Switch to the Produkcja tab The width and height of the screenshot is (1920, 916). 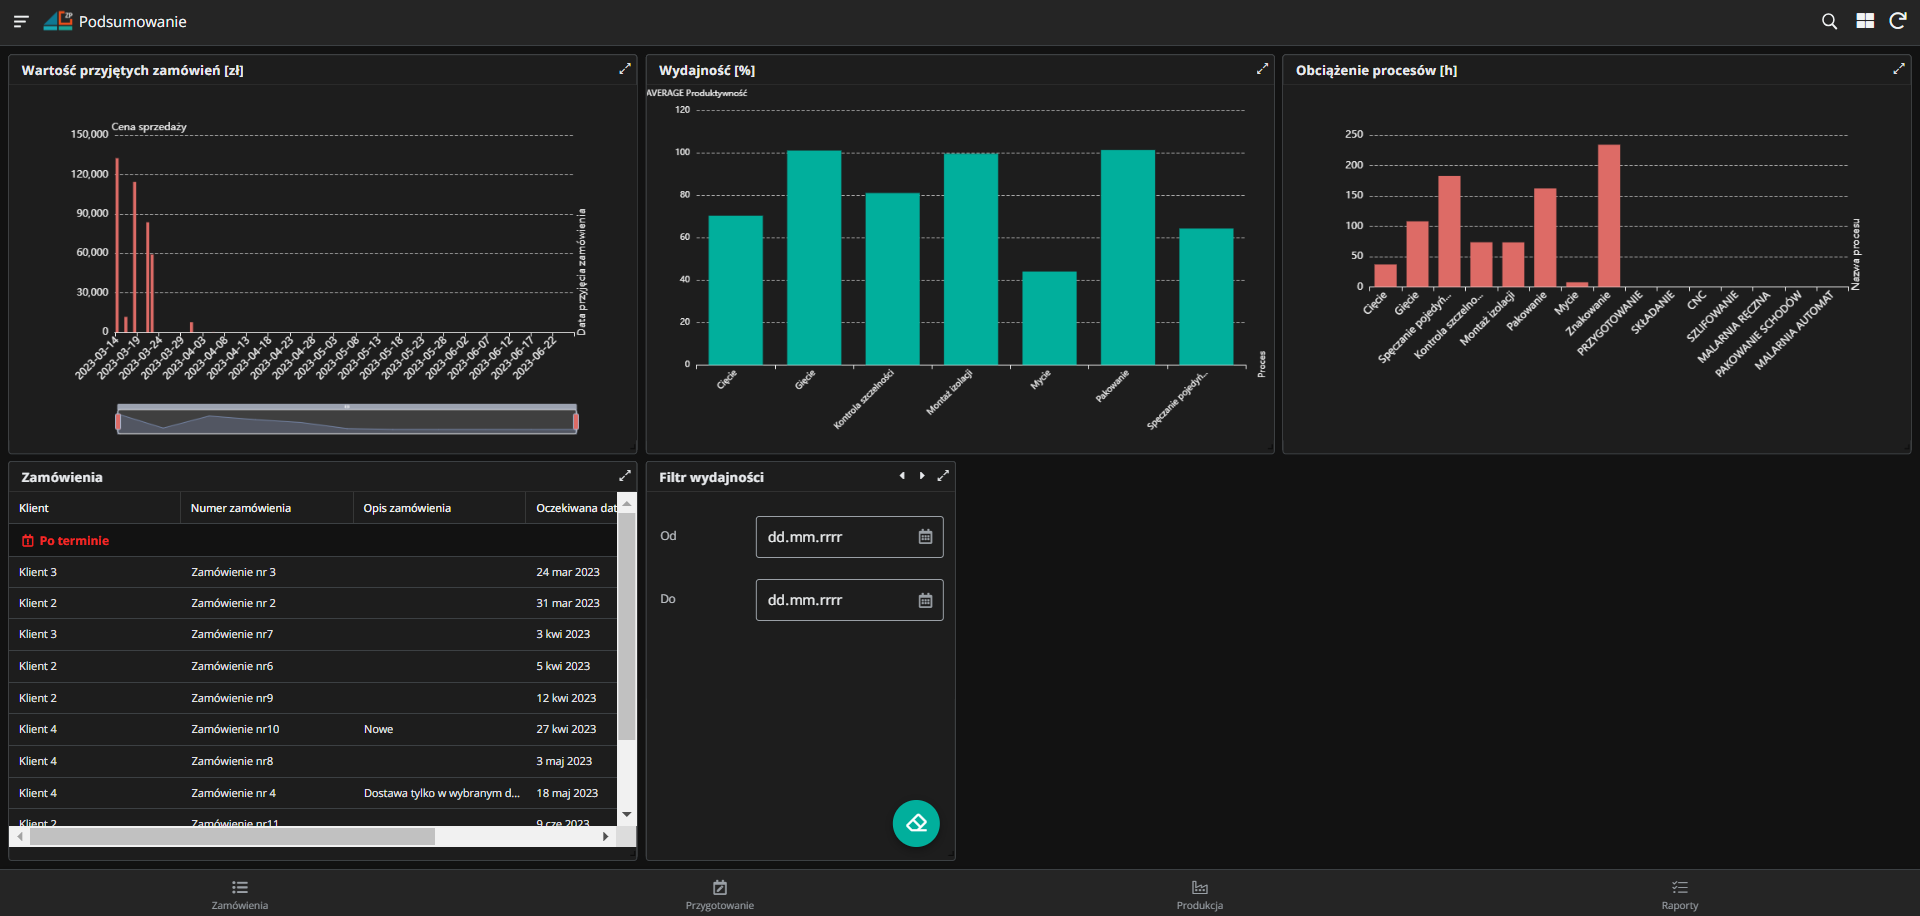click(x=1199, y=894)
